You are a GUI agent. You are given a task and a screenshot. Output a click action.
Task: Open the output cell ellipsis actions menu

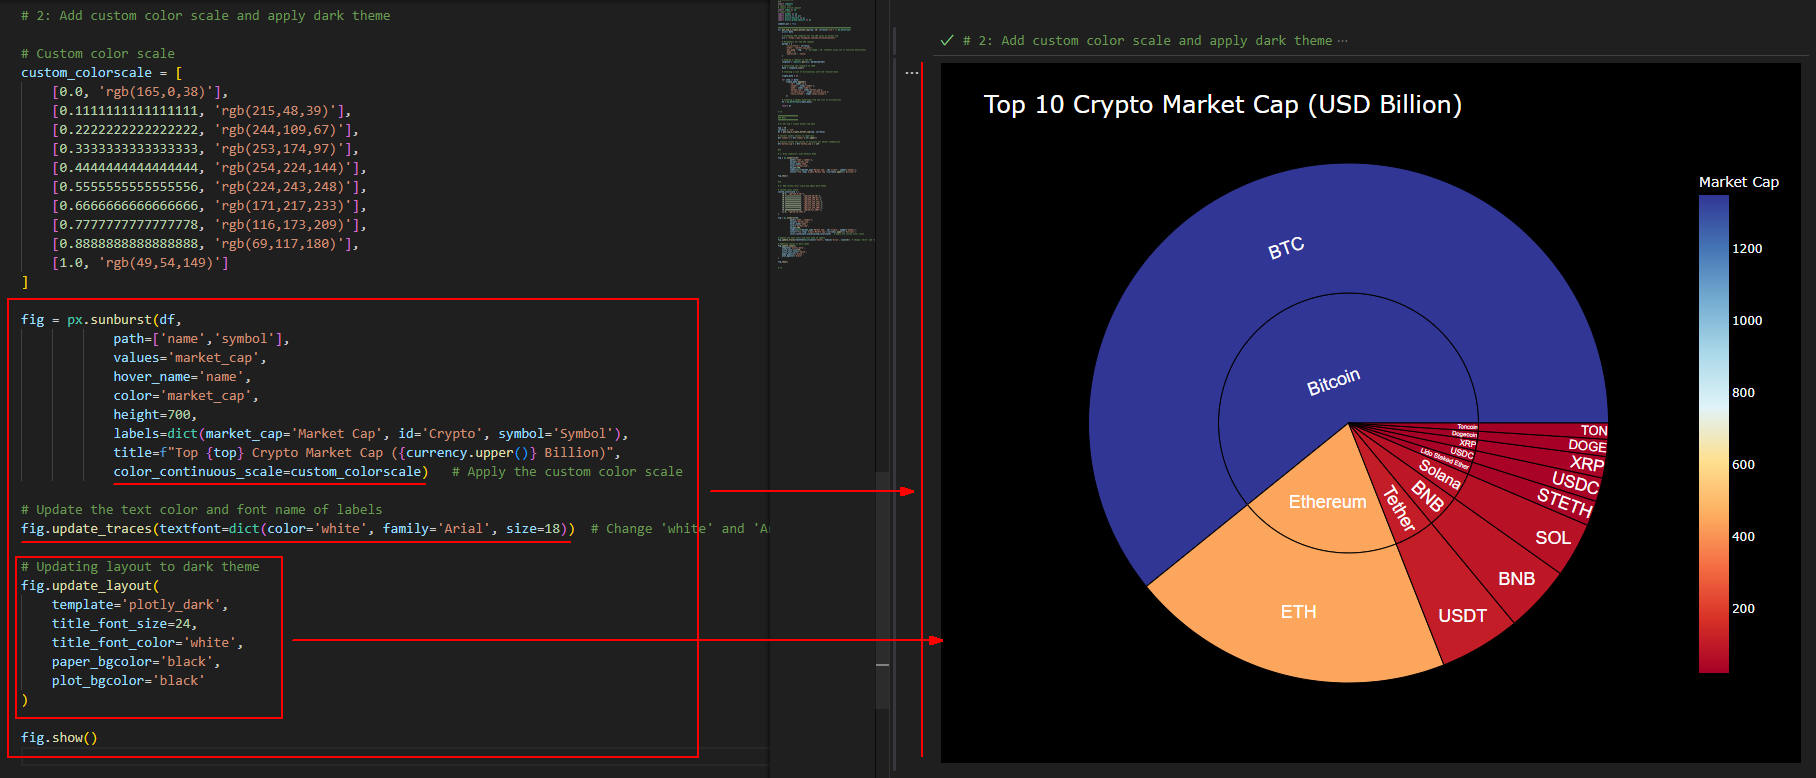tap(912, 73)
